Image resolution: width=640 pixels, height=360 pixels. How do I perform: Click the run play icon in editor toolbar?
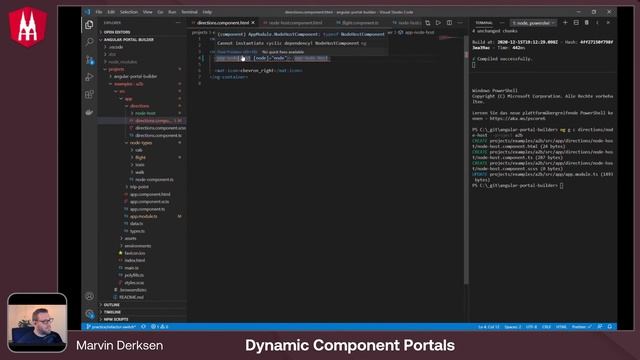(x=438, y=23)
